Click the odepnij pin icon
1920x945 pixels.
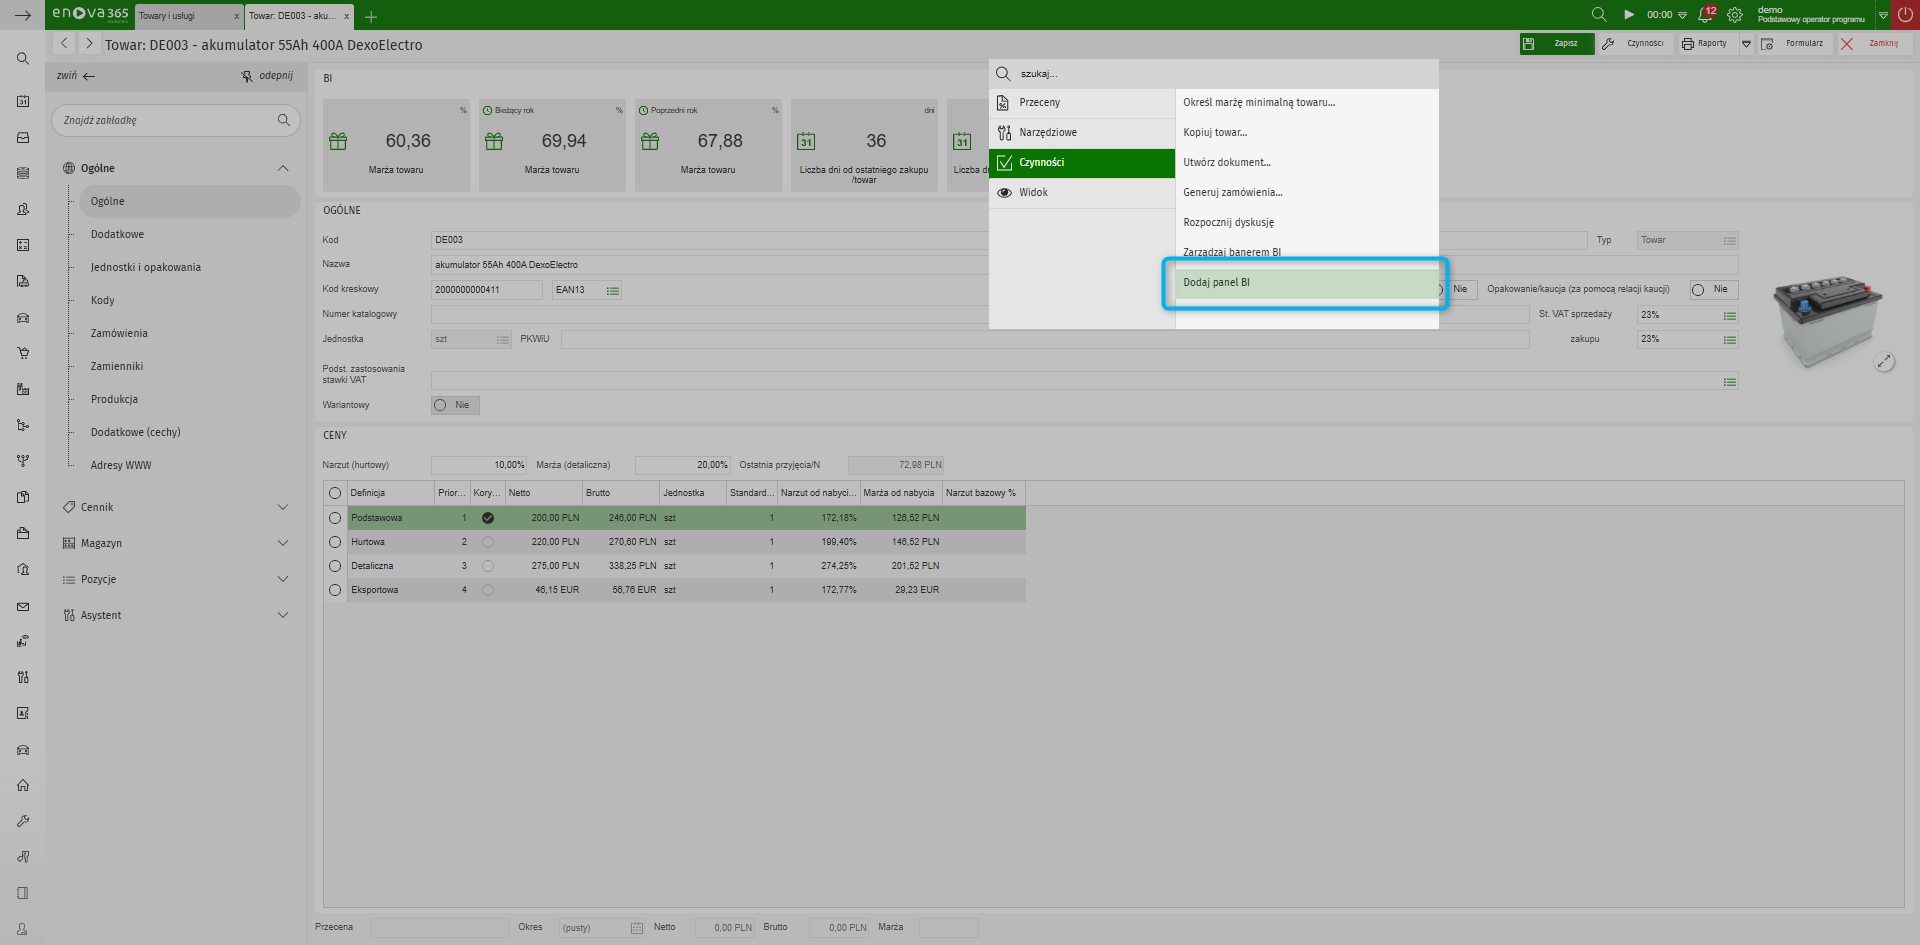click(247, 76)
